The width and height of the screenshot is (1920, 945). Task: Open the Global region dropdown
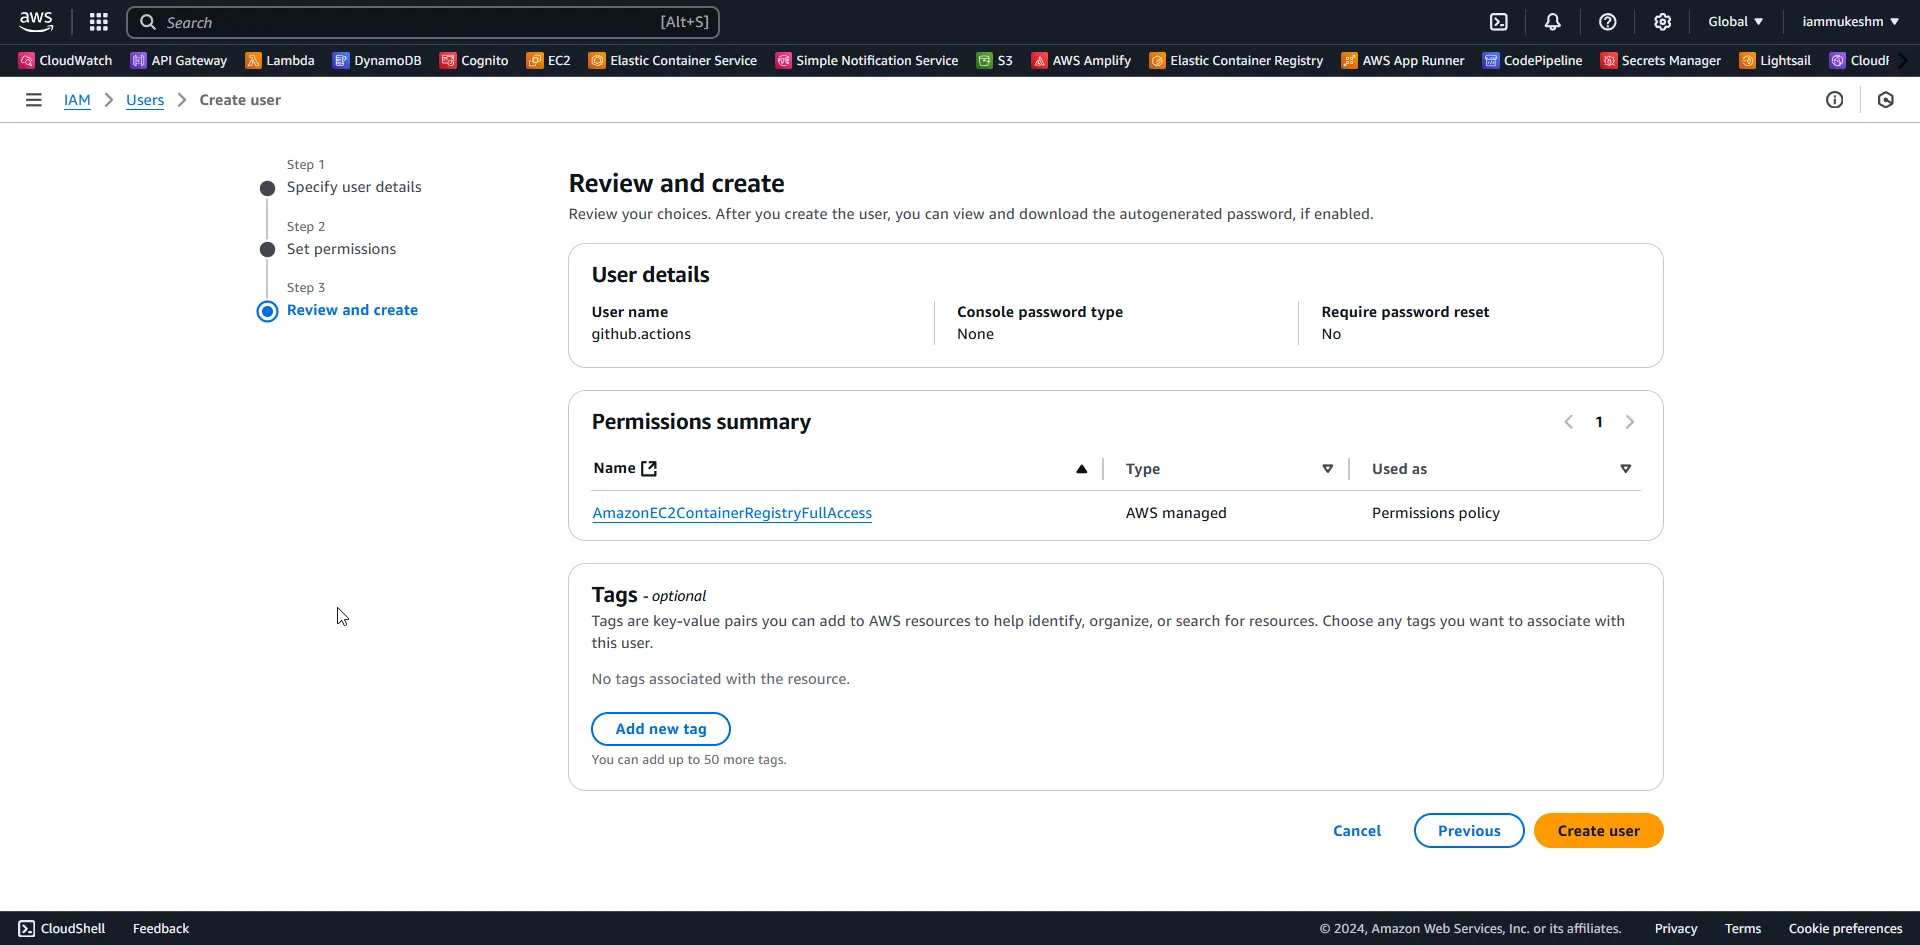[x=1735, y=21]
